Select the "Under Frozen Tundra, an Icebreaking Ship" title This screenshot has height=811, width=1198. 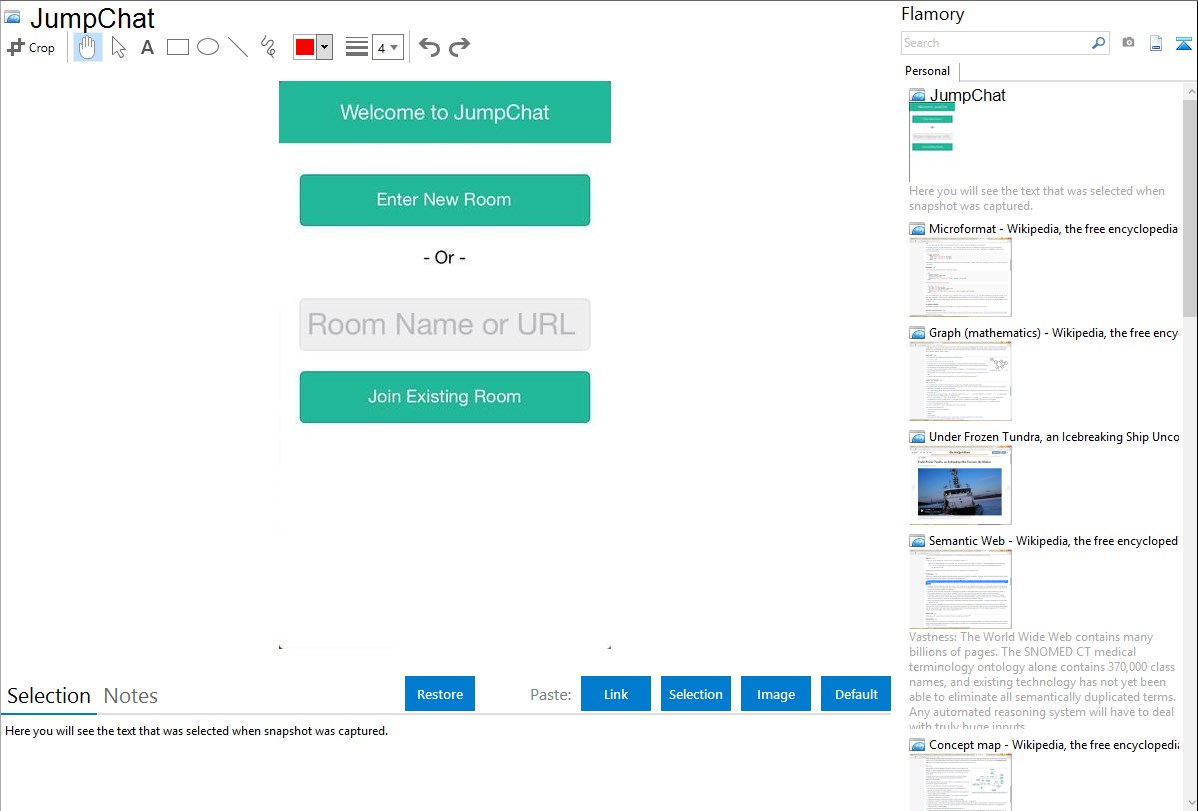click(x=1054, y=437)
